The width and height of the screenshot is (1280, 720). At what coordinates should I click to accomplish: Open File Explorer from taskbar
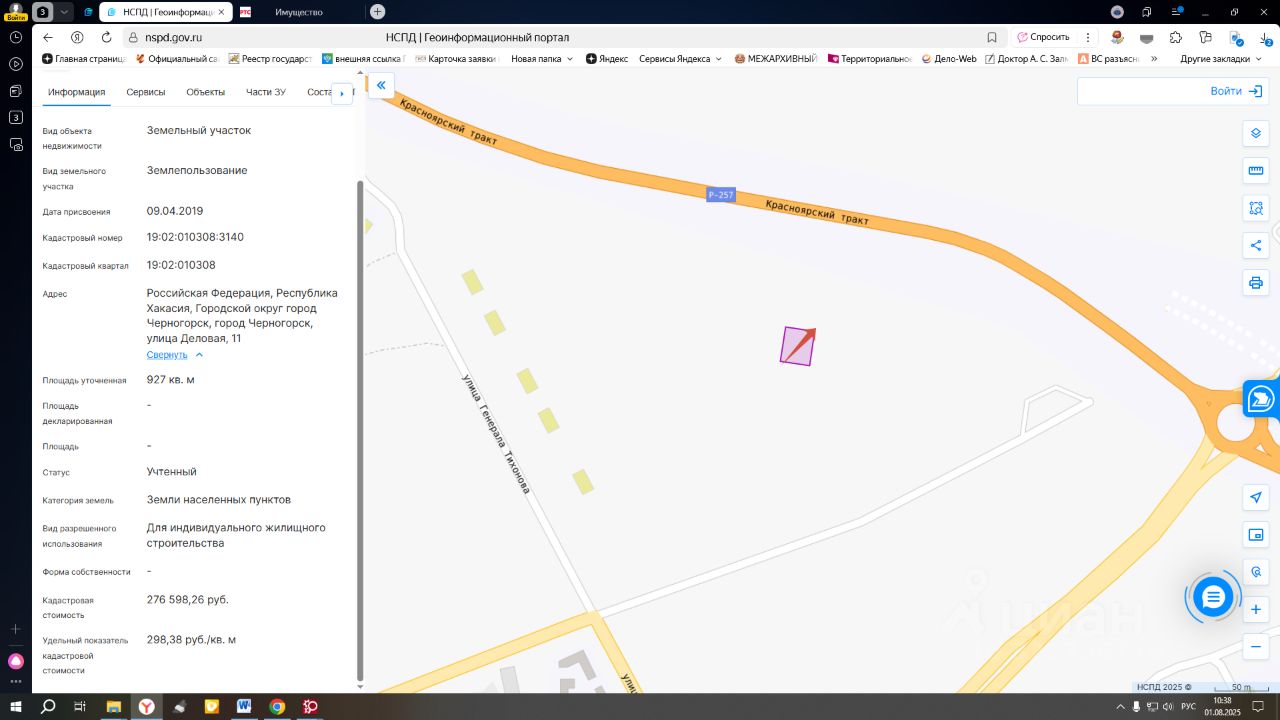(x=114, y=706)
